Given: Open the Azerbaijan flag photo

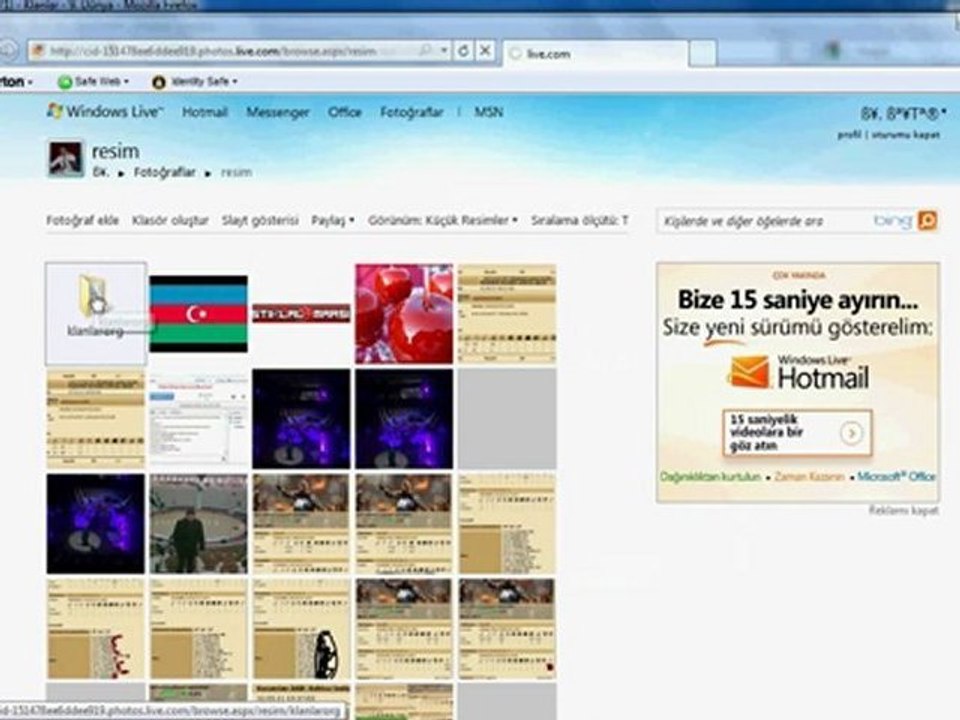Looking at the screenshot, I should [x=198, y=313].
